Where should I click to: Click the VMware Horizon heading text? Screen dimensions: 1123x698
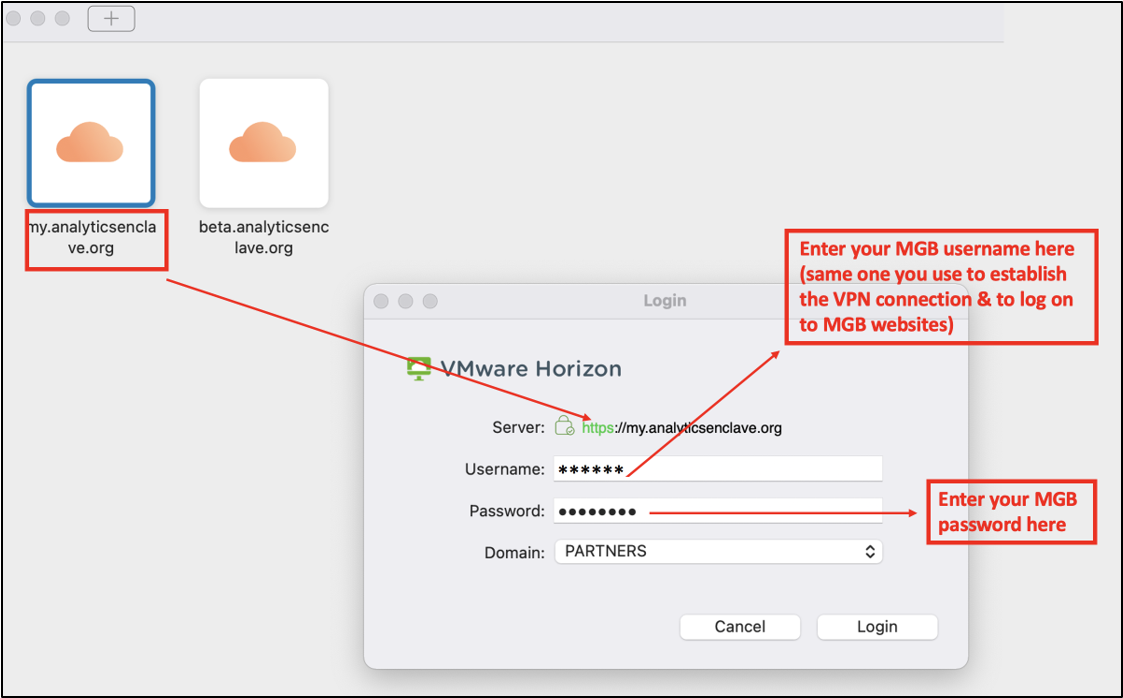point(531,369)
